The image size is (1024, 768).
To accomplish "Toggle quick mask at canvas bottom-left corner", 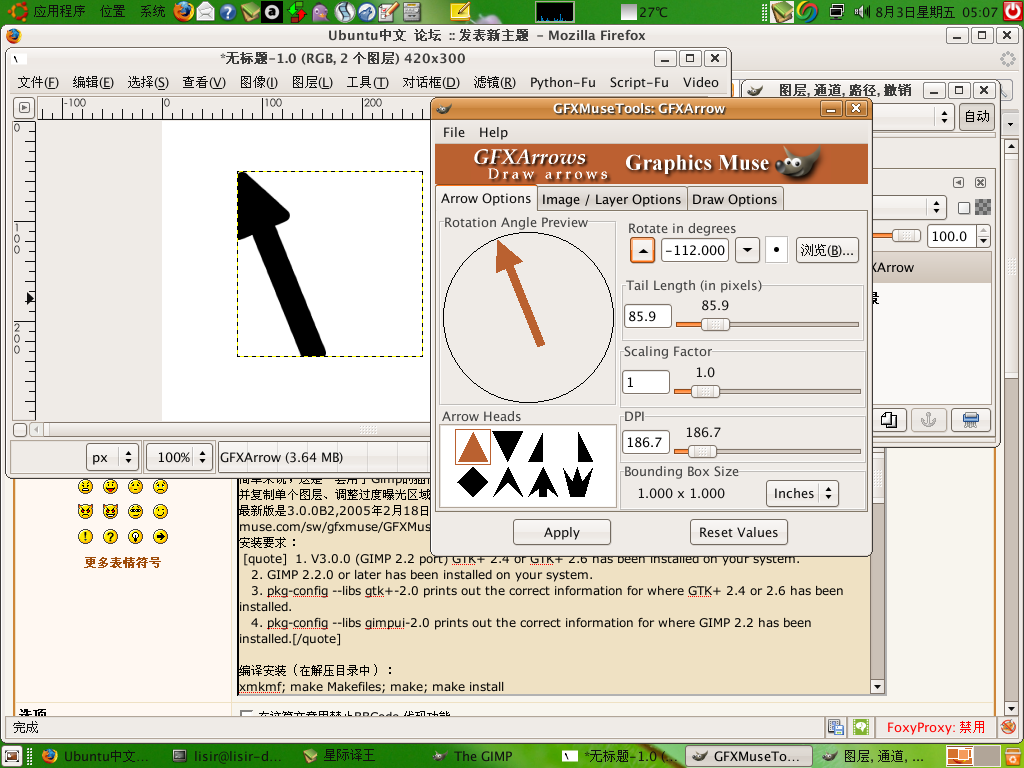I will [x=20, y=429].
